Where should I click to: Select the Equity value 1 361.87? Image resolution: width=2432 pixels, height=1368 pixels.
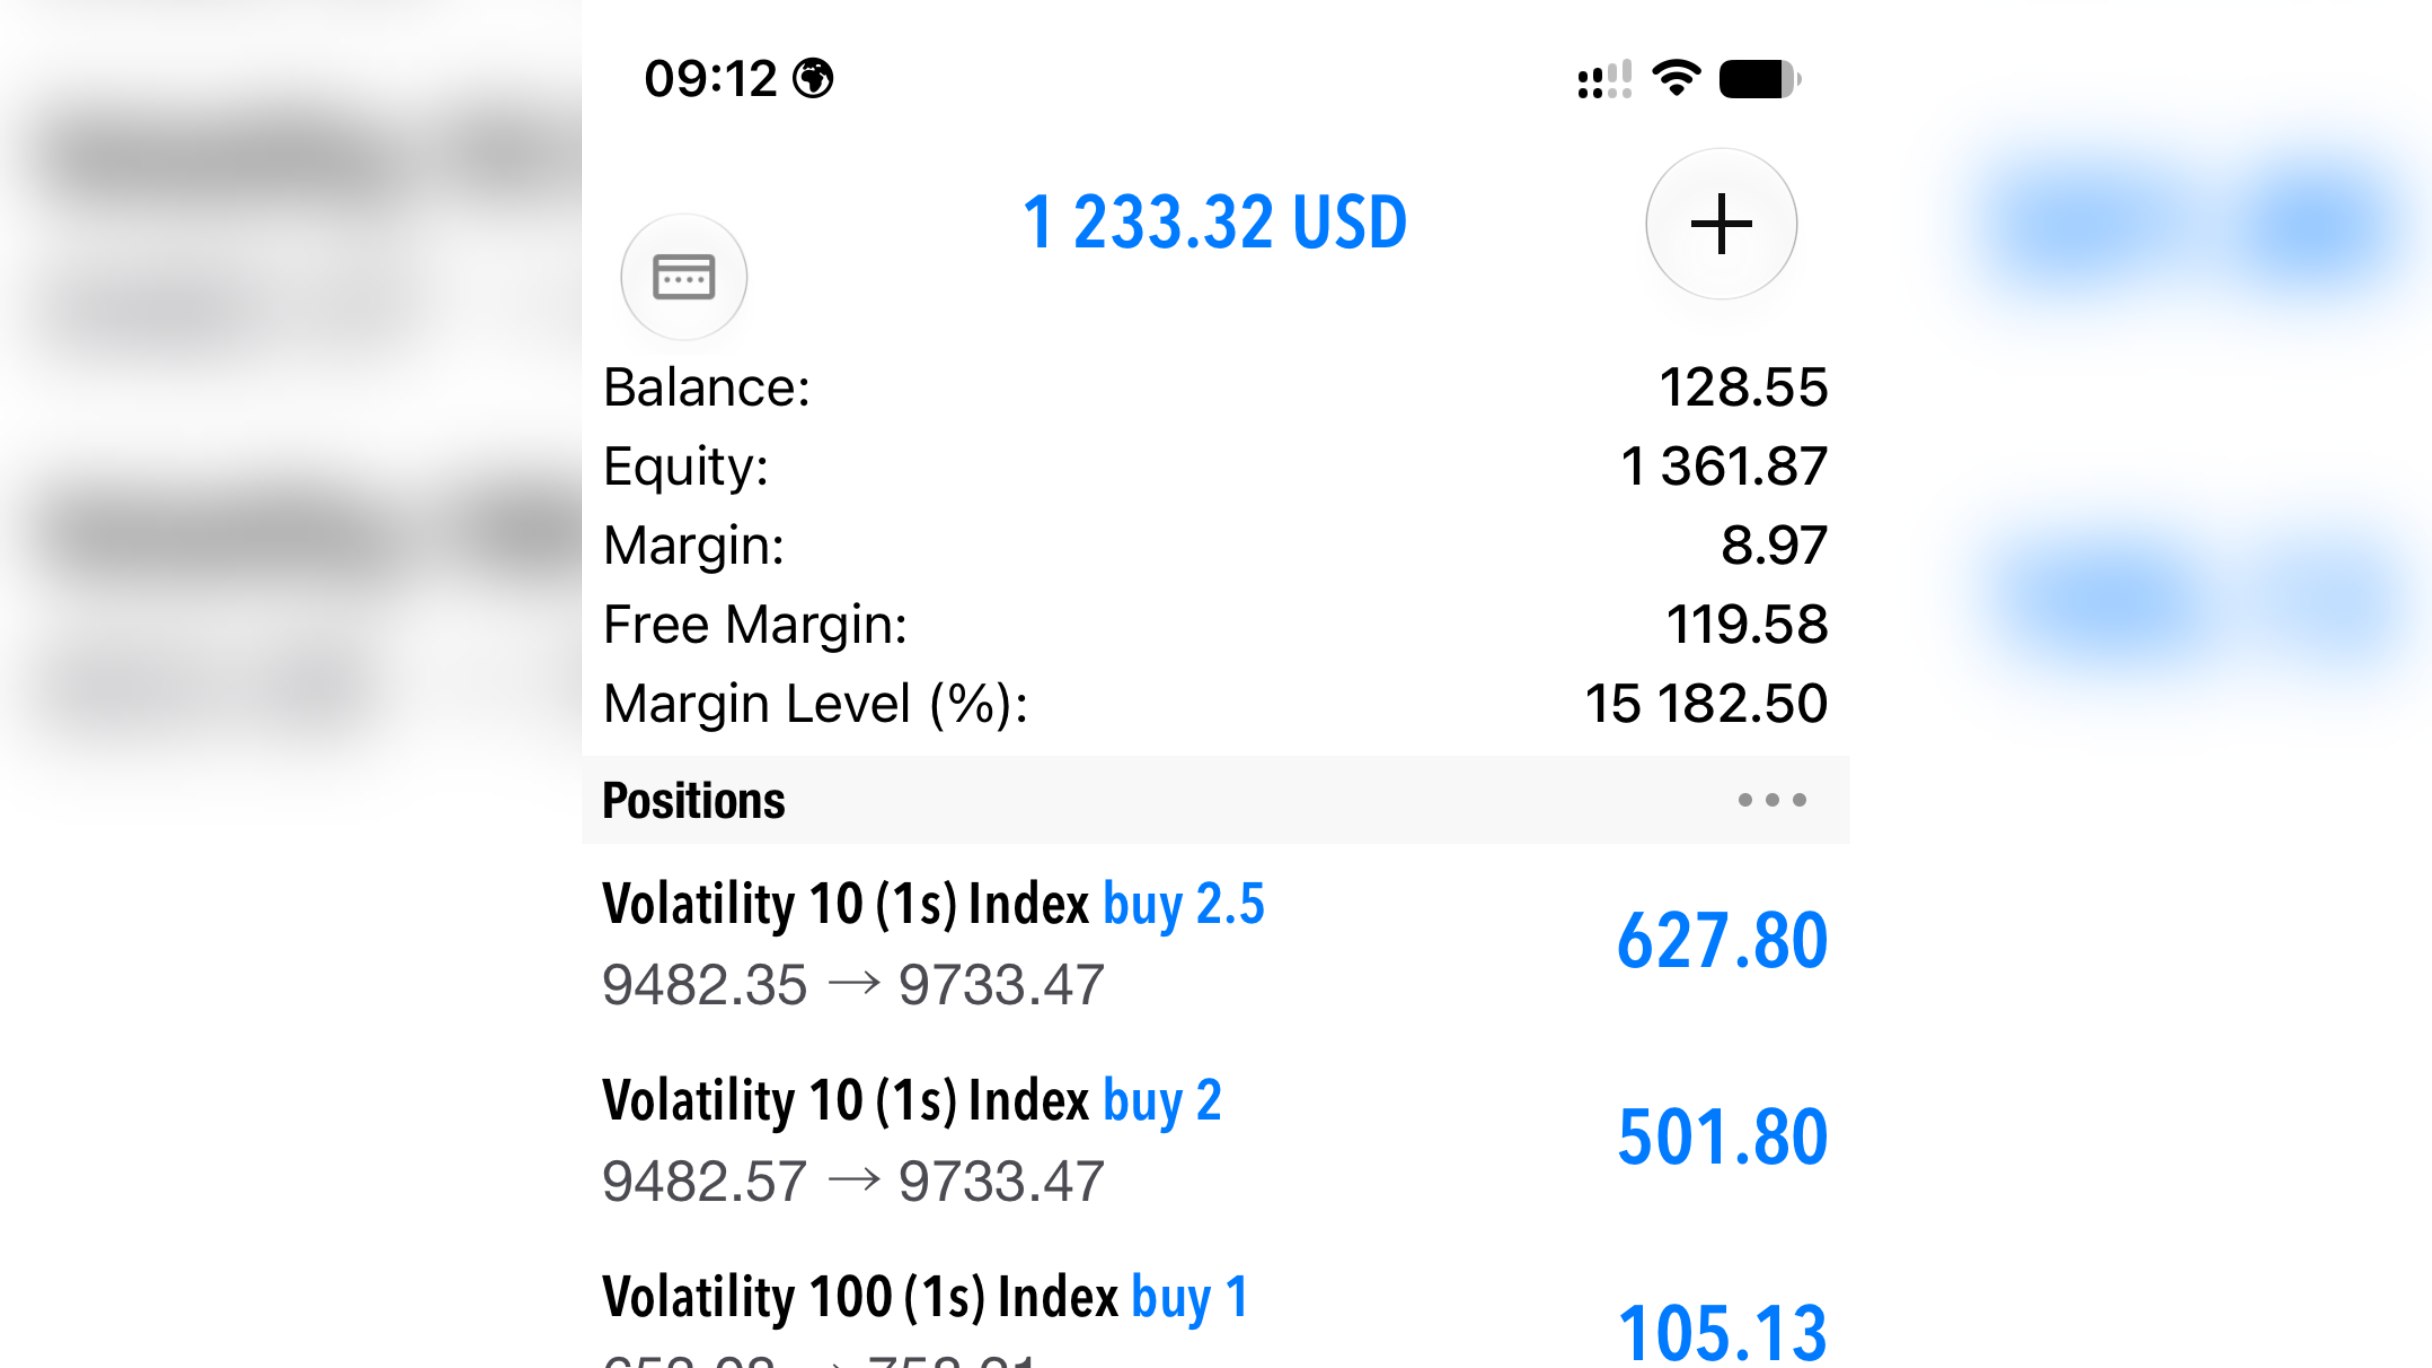[1724, 466]
